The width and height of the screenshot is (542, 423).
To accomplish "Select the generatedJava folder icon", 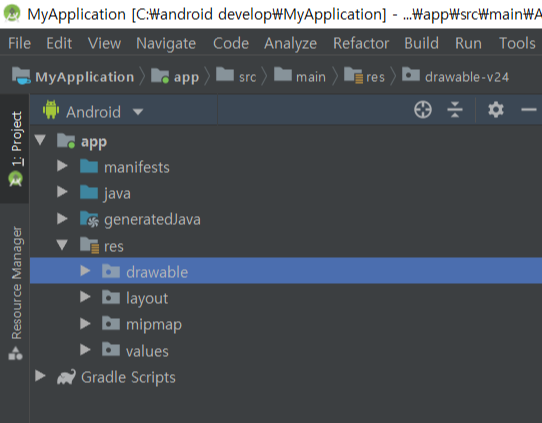I will coord(90,219).
